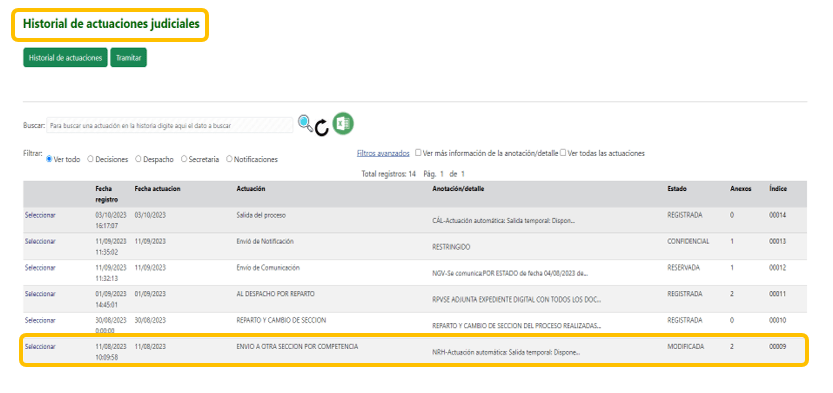833x393 pixels.
Task: Open the Filtros avanzados link
Action: [383, 153]
